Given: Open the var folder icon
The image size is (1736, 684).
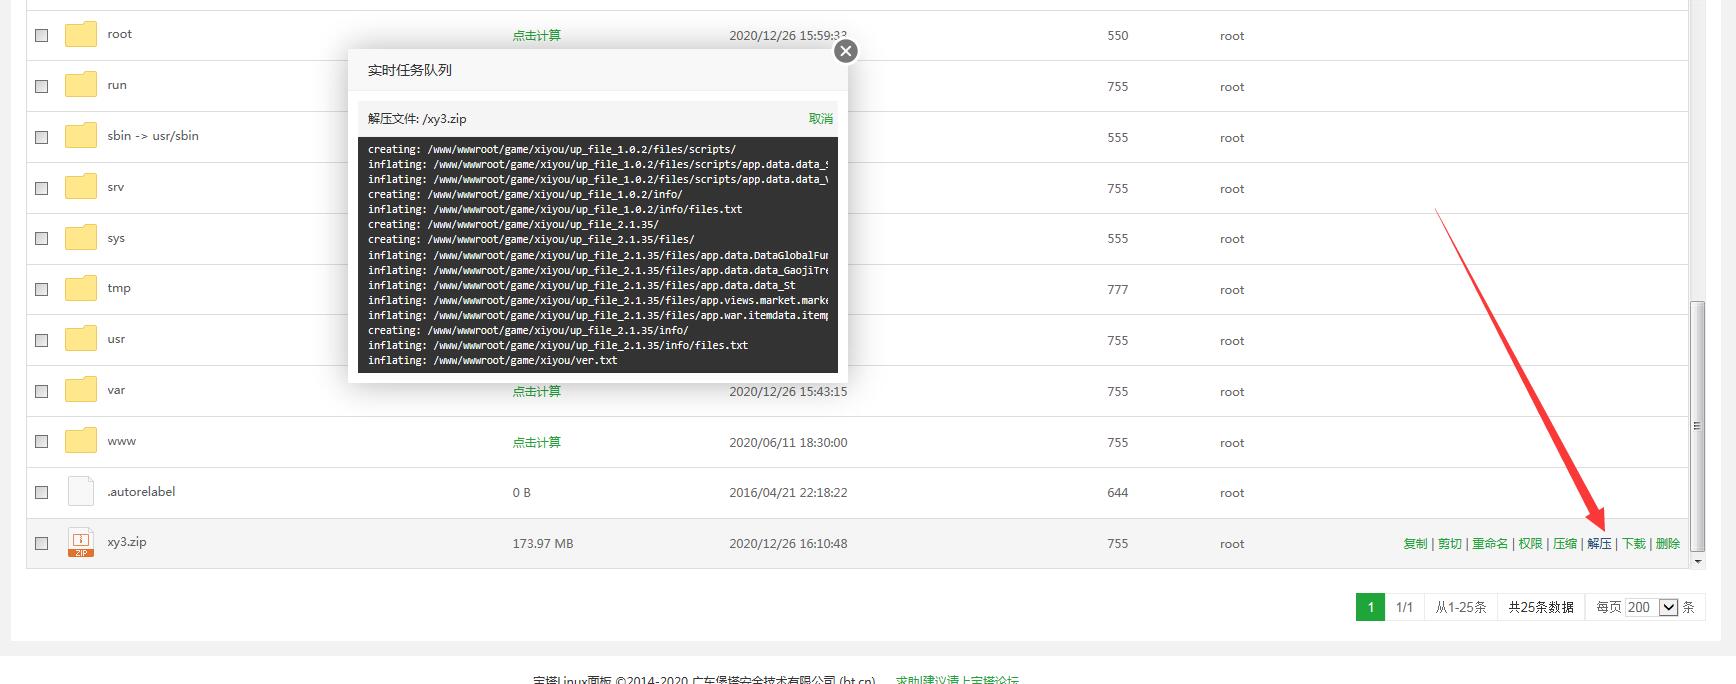Looking at the screenshot, I should (81, 390).
